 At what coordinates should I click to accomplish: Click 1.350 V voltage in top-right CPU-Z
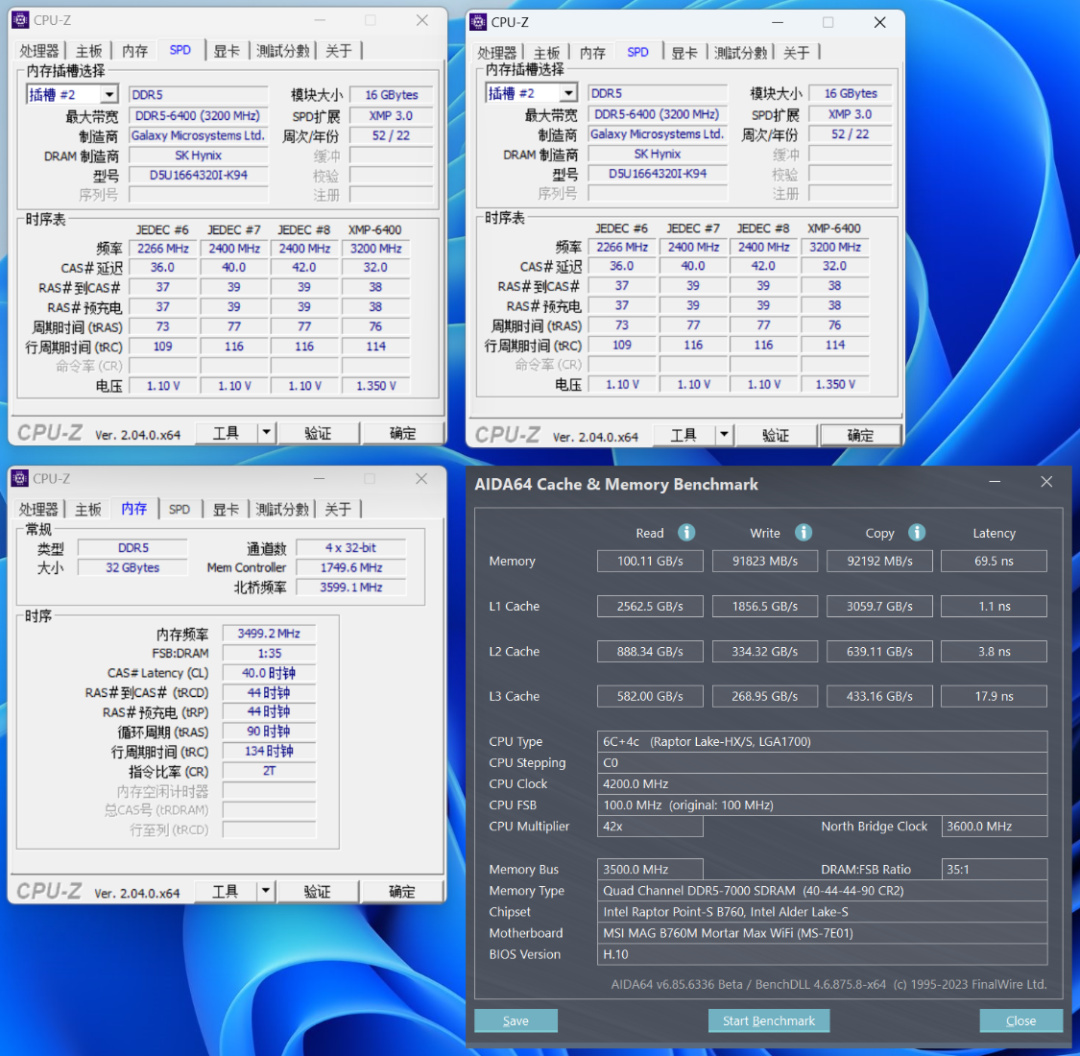(x=835, y=384)
